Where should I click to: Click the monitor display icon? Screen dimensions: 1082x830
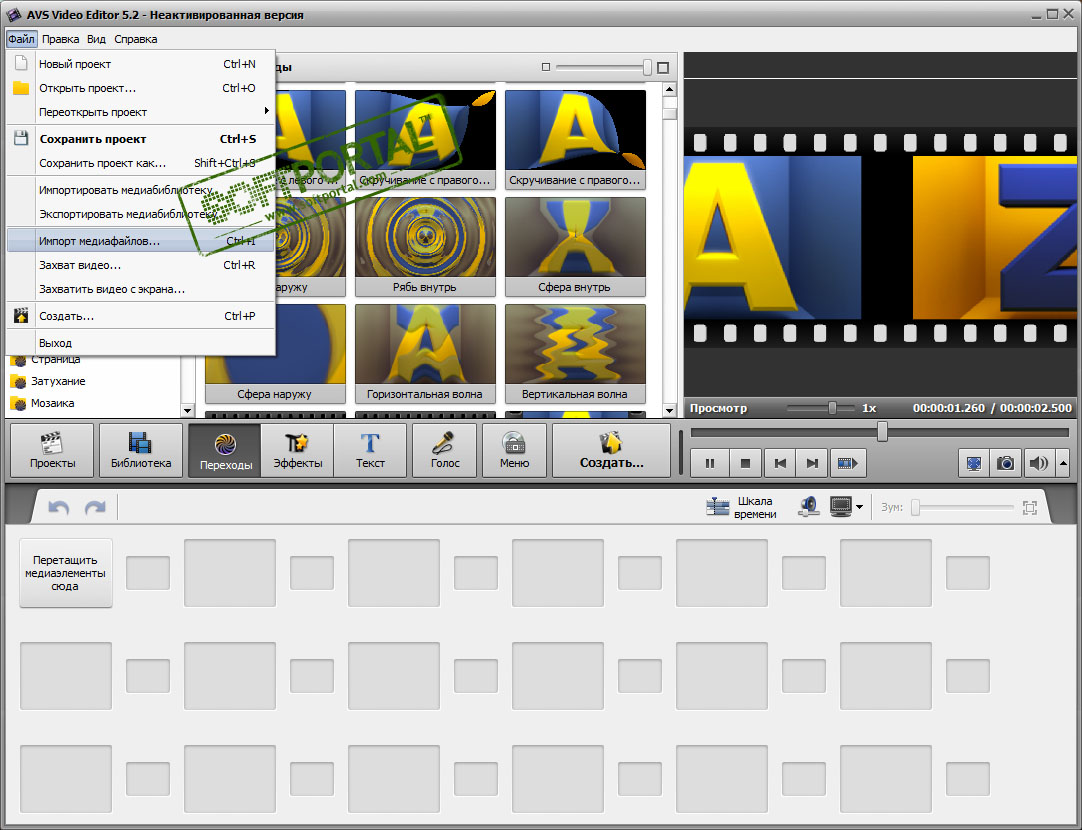(840, 507)
